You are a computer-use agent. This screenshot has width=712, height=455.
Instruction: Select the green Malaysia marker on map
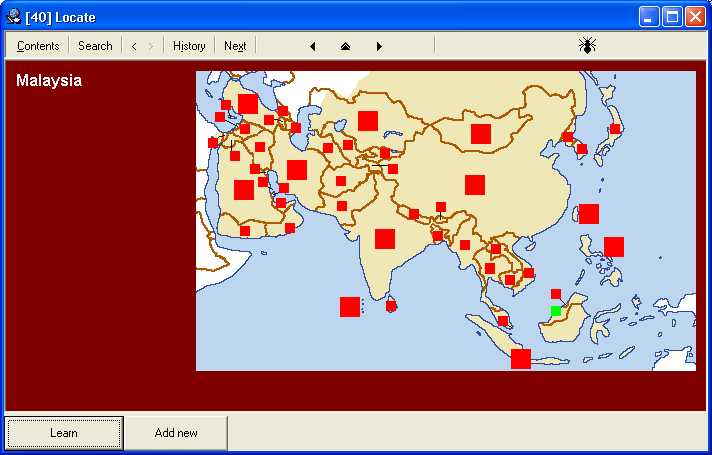[x=556, y=311]
